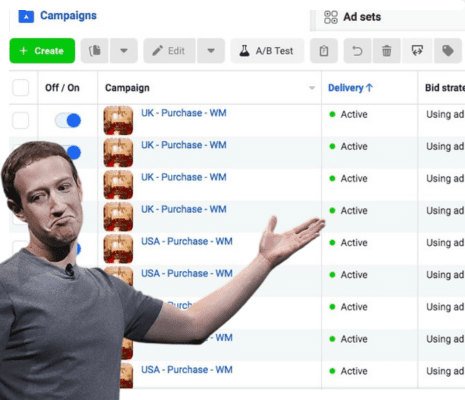Click the tag label icon
The height and width of the screenshot is (400, 465).
(x=448, y=51)
